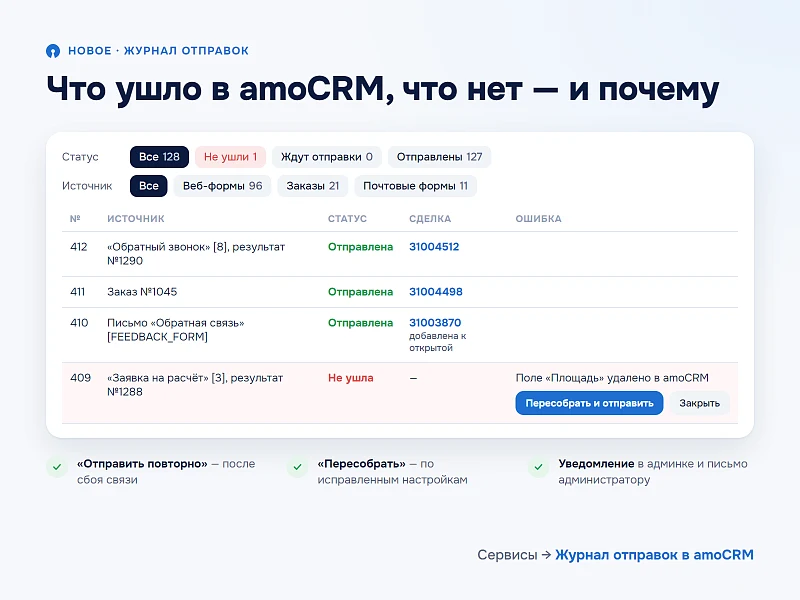Click row number 412

click(79, 247)
